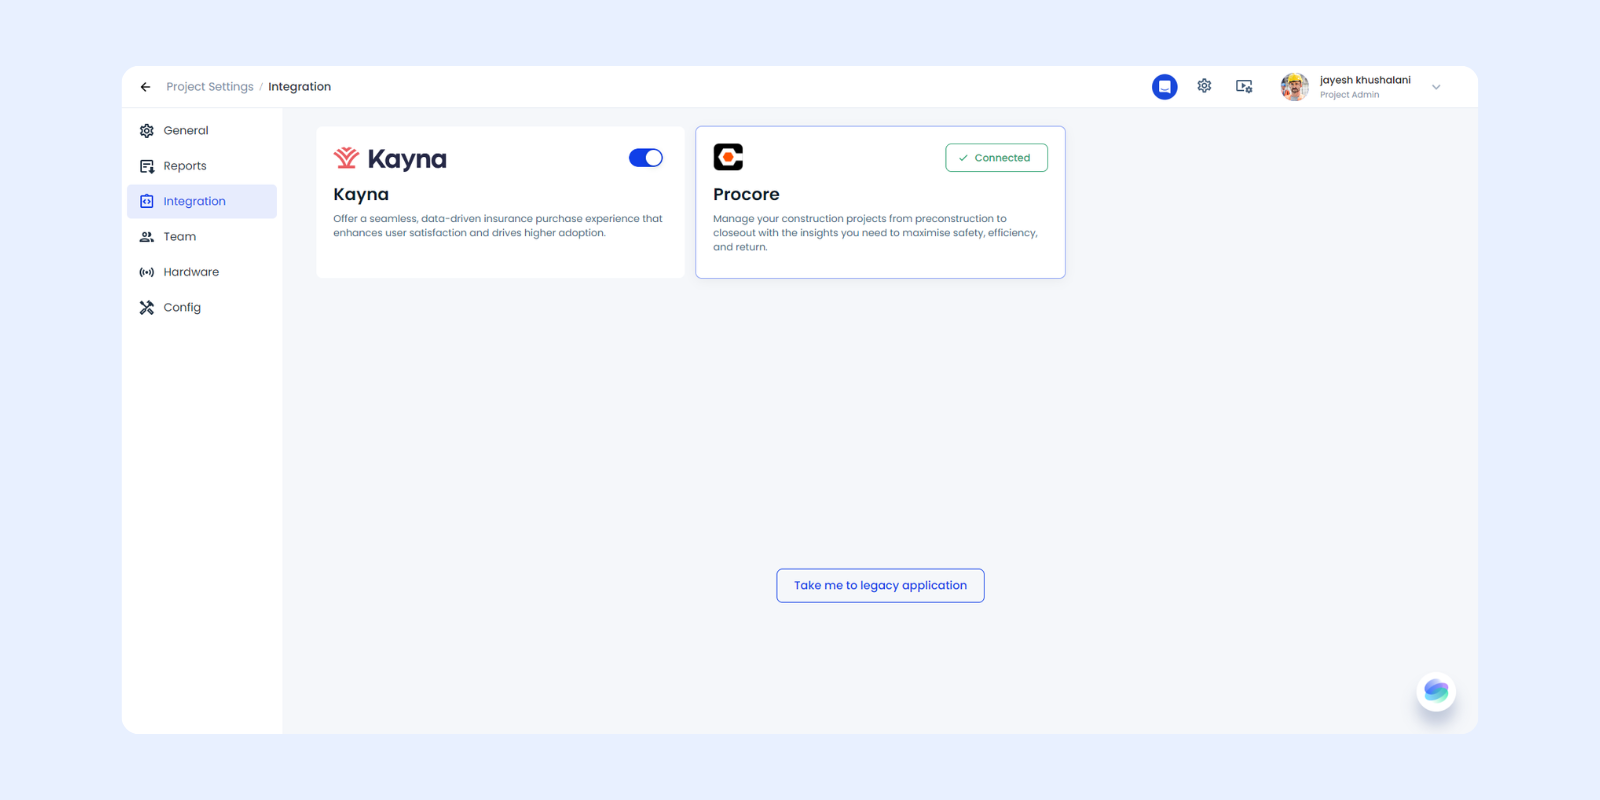Open the blue circular help book icon
Image resolution: width=1600 pixels, height=800 pixels.
tap(1165, 87)
